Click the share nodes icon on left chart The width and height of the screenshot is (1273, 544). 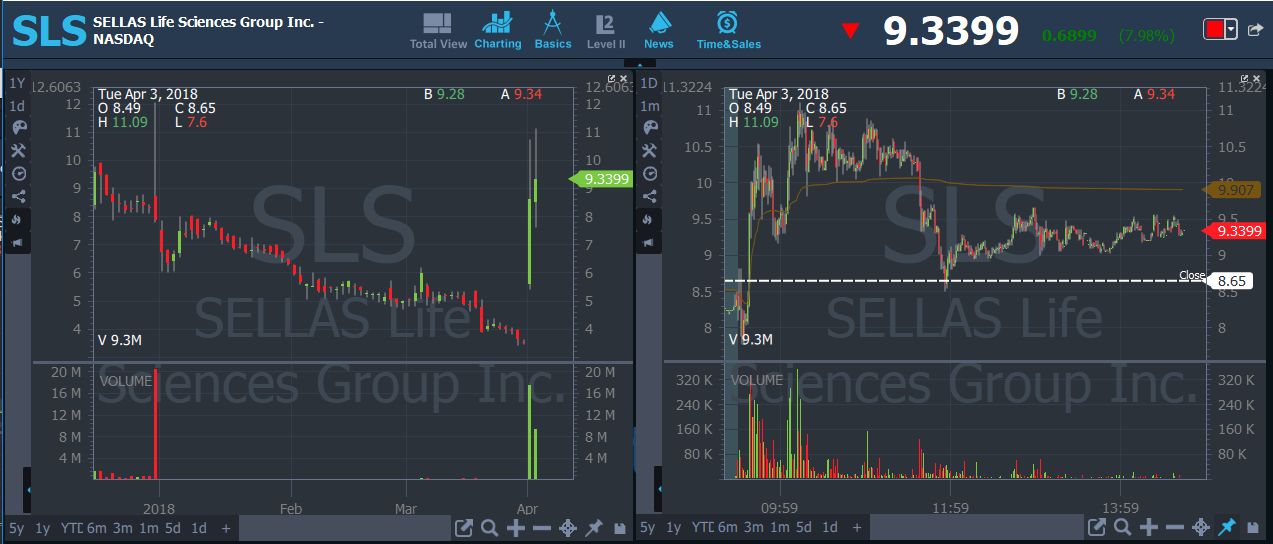(x=18, y=196)
